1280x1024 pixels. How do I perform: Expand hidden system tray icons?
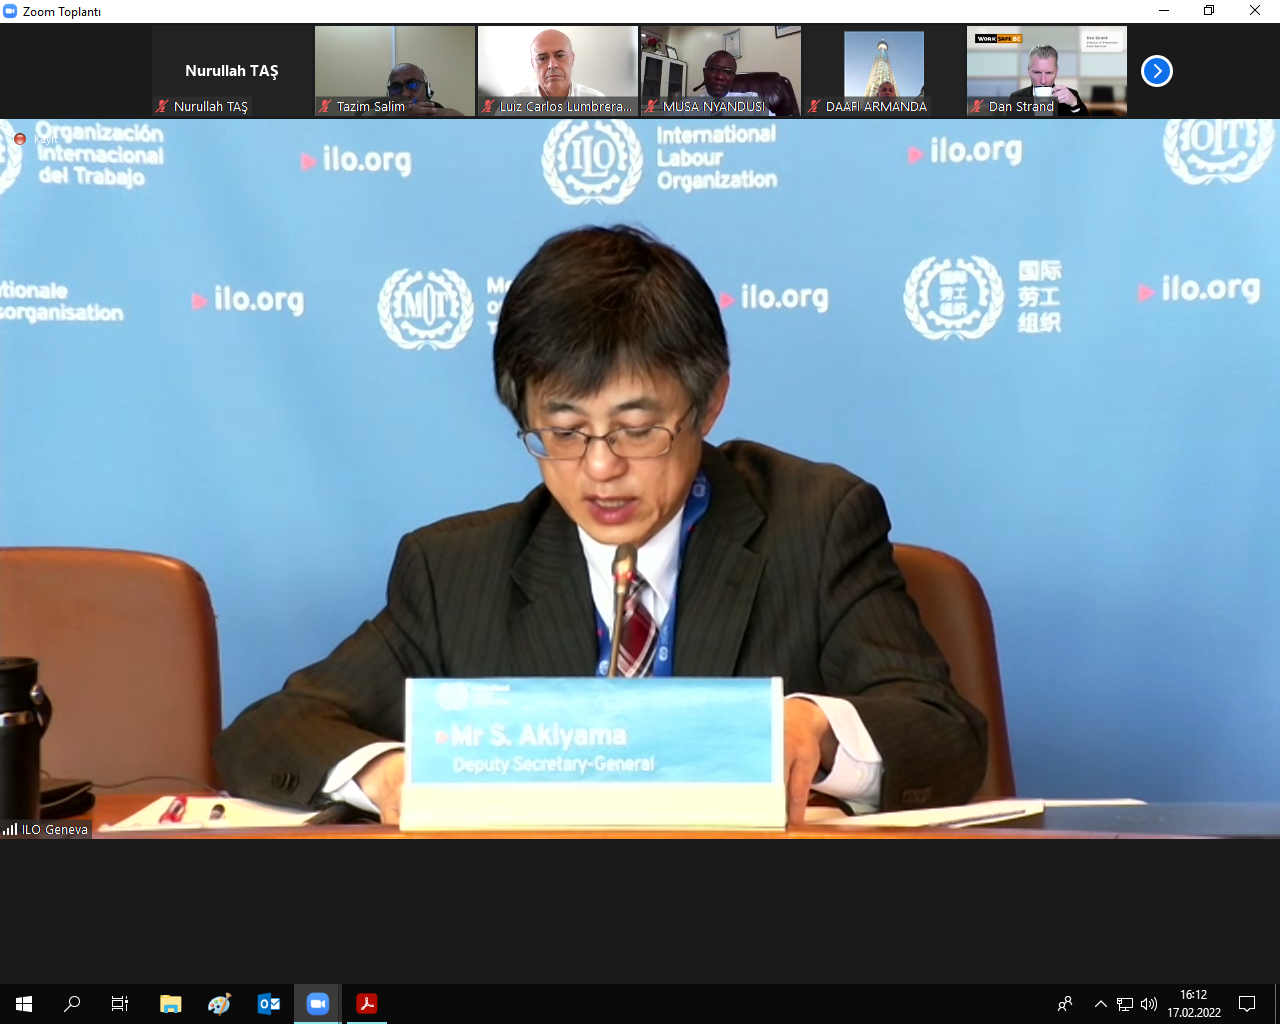(1101, 1004)
